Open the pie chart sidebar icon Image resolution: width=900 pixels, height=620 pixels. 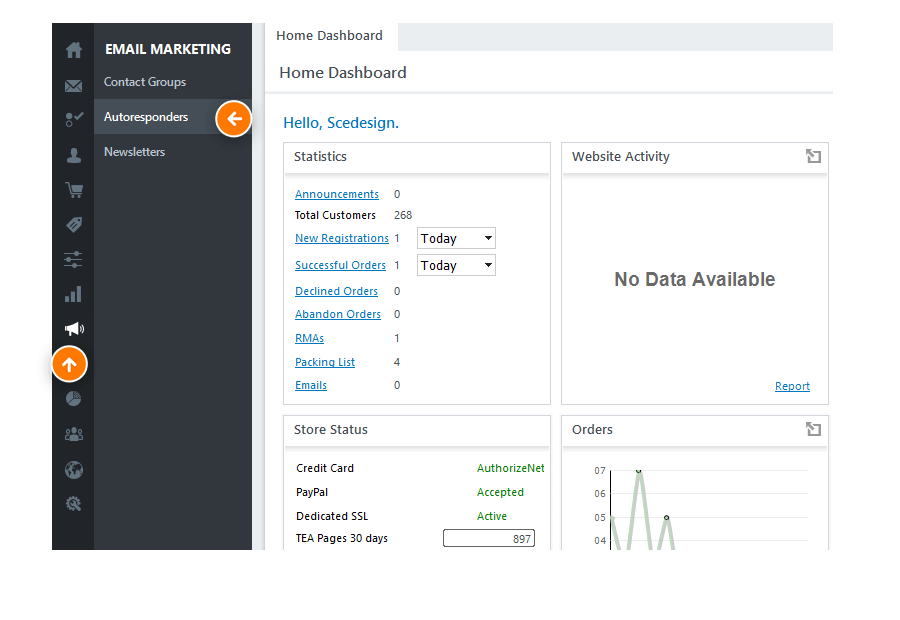[x=73, y=398]
